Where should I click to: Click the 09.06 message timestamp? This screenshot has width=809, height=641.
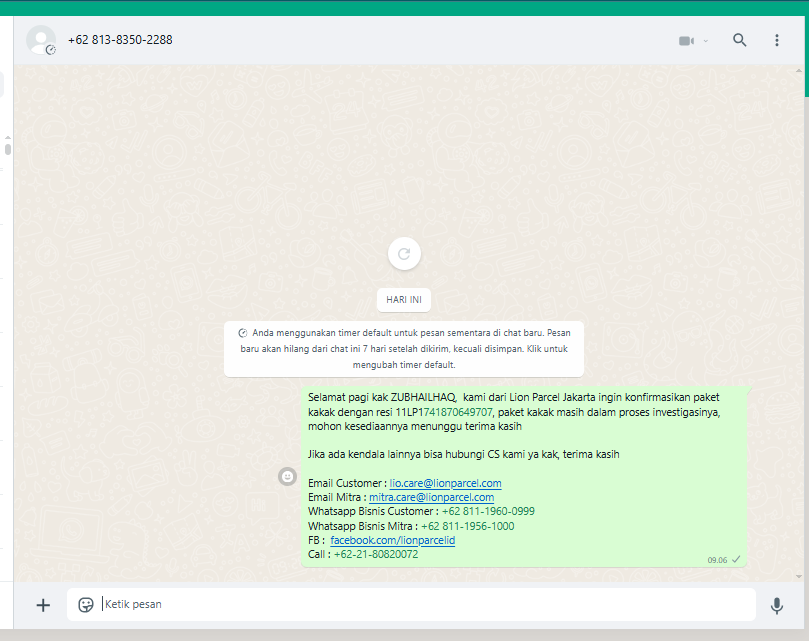tap(717, 560)
